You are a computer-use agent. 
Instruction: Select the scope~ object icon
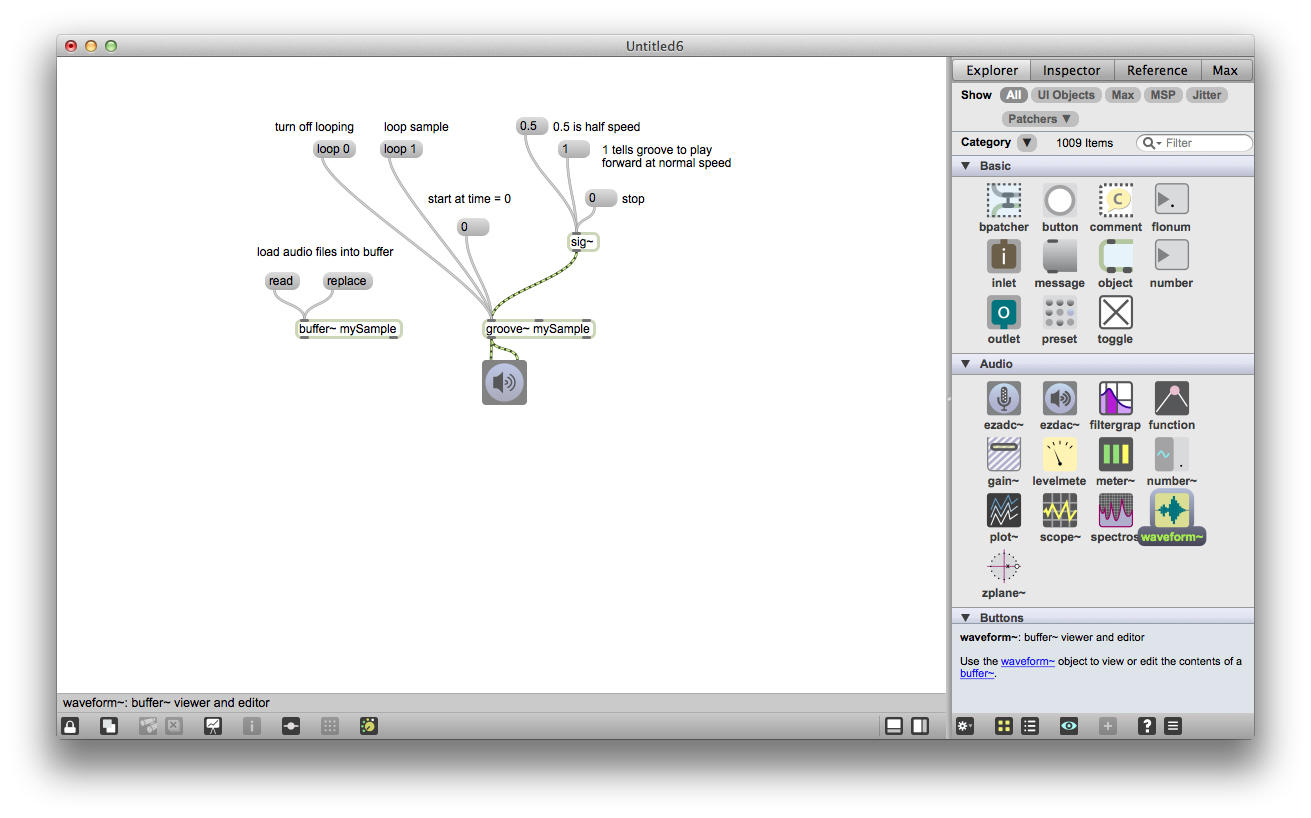coord(1060,510)
